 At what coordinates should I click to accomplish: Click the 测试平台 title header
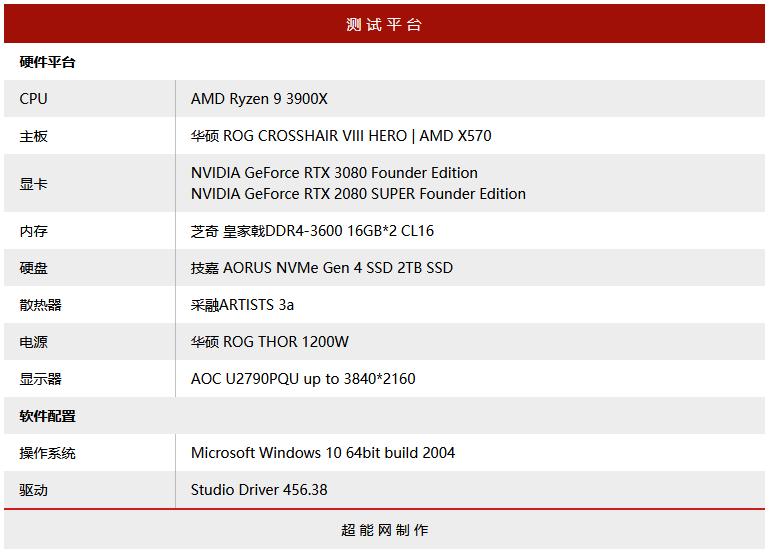[384, 24]
